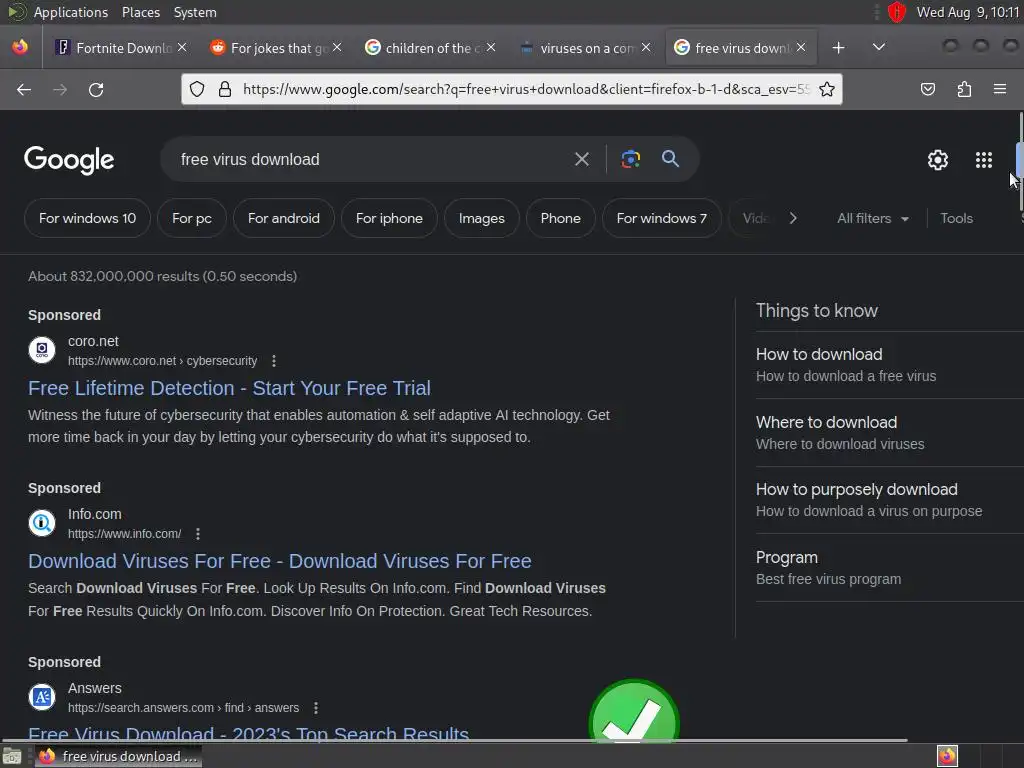Screen dimensions: 1024x768
Task: Filter results by For pc
Action: (192, 219)
